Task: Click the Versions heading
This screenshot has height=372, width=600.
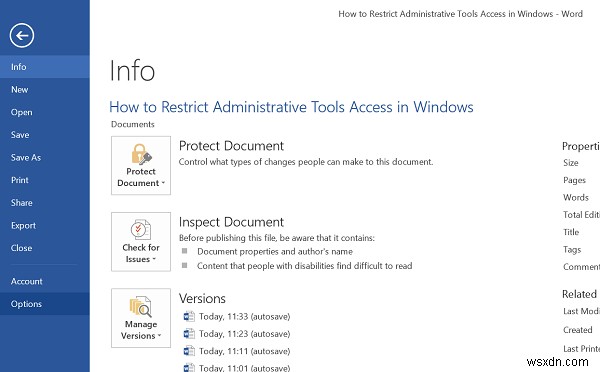Action: 202,299
